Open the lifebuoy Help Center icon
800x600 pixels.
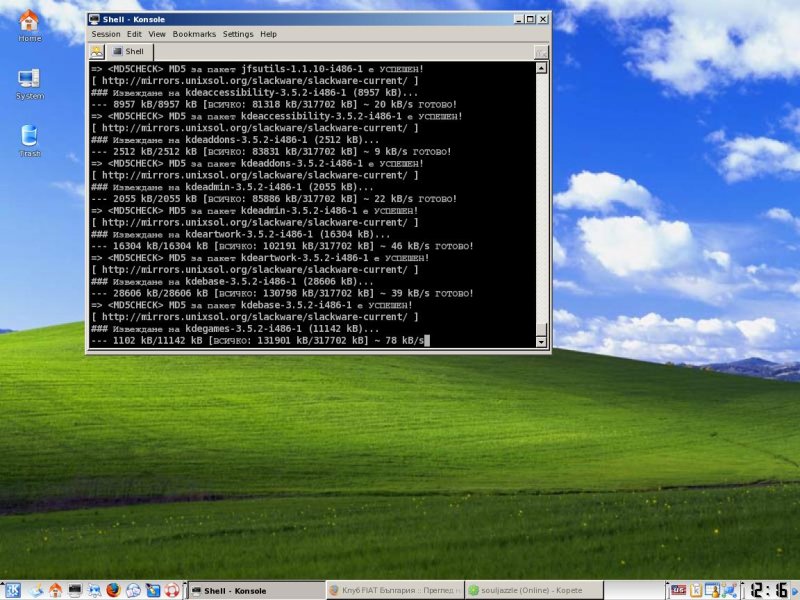pos(171,590)
